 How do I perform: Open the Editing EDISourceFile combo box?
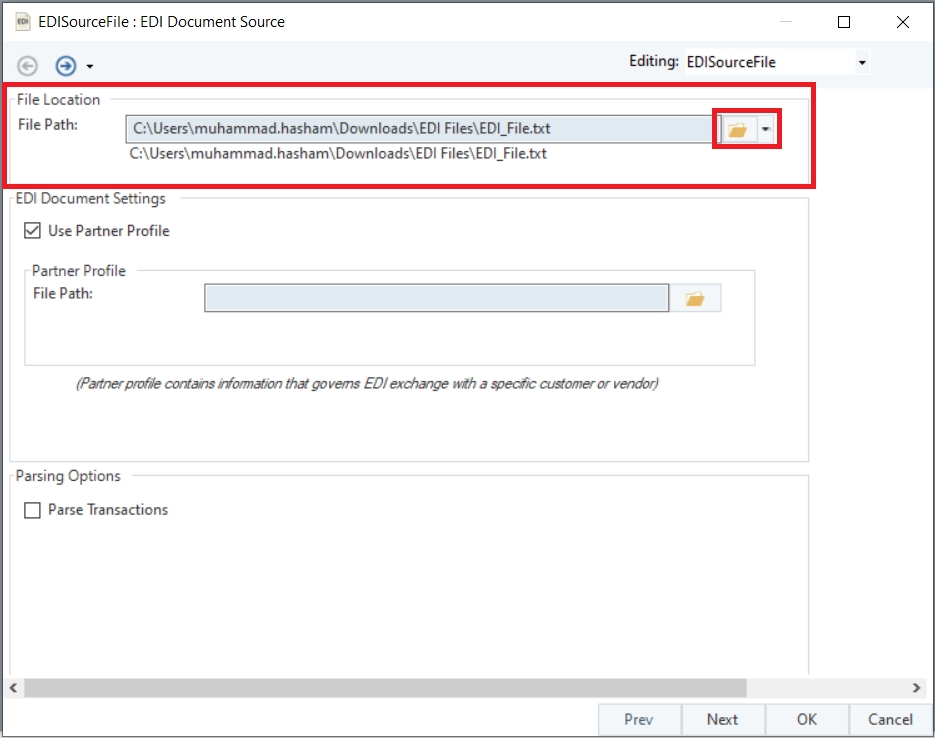tap(776, 62)
